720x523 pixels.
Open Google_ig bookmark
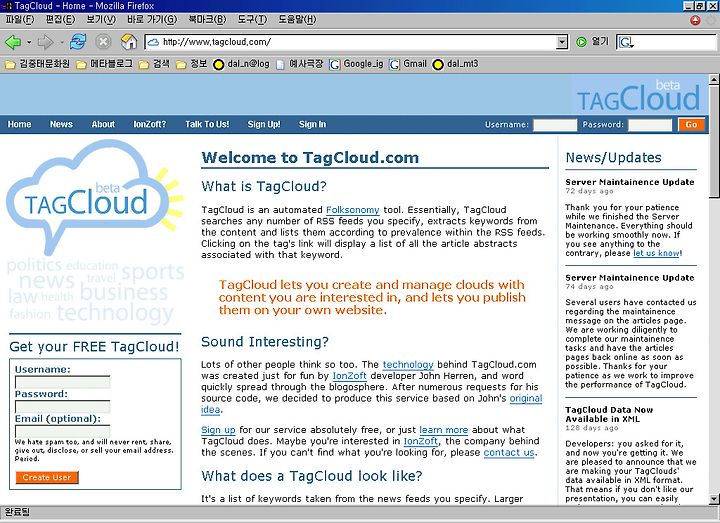tap(356, 64)
